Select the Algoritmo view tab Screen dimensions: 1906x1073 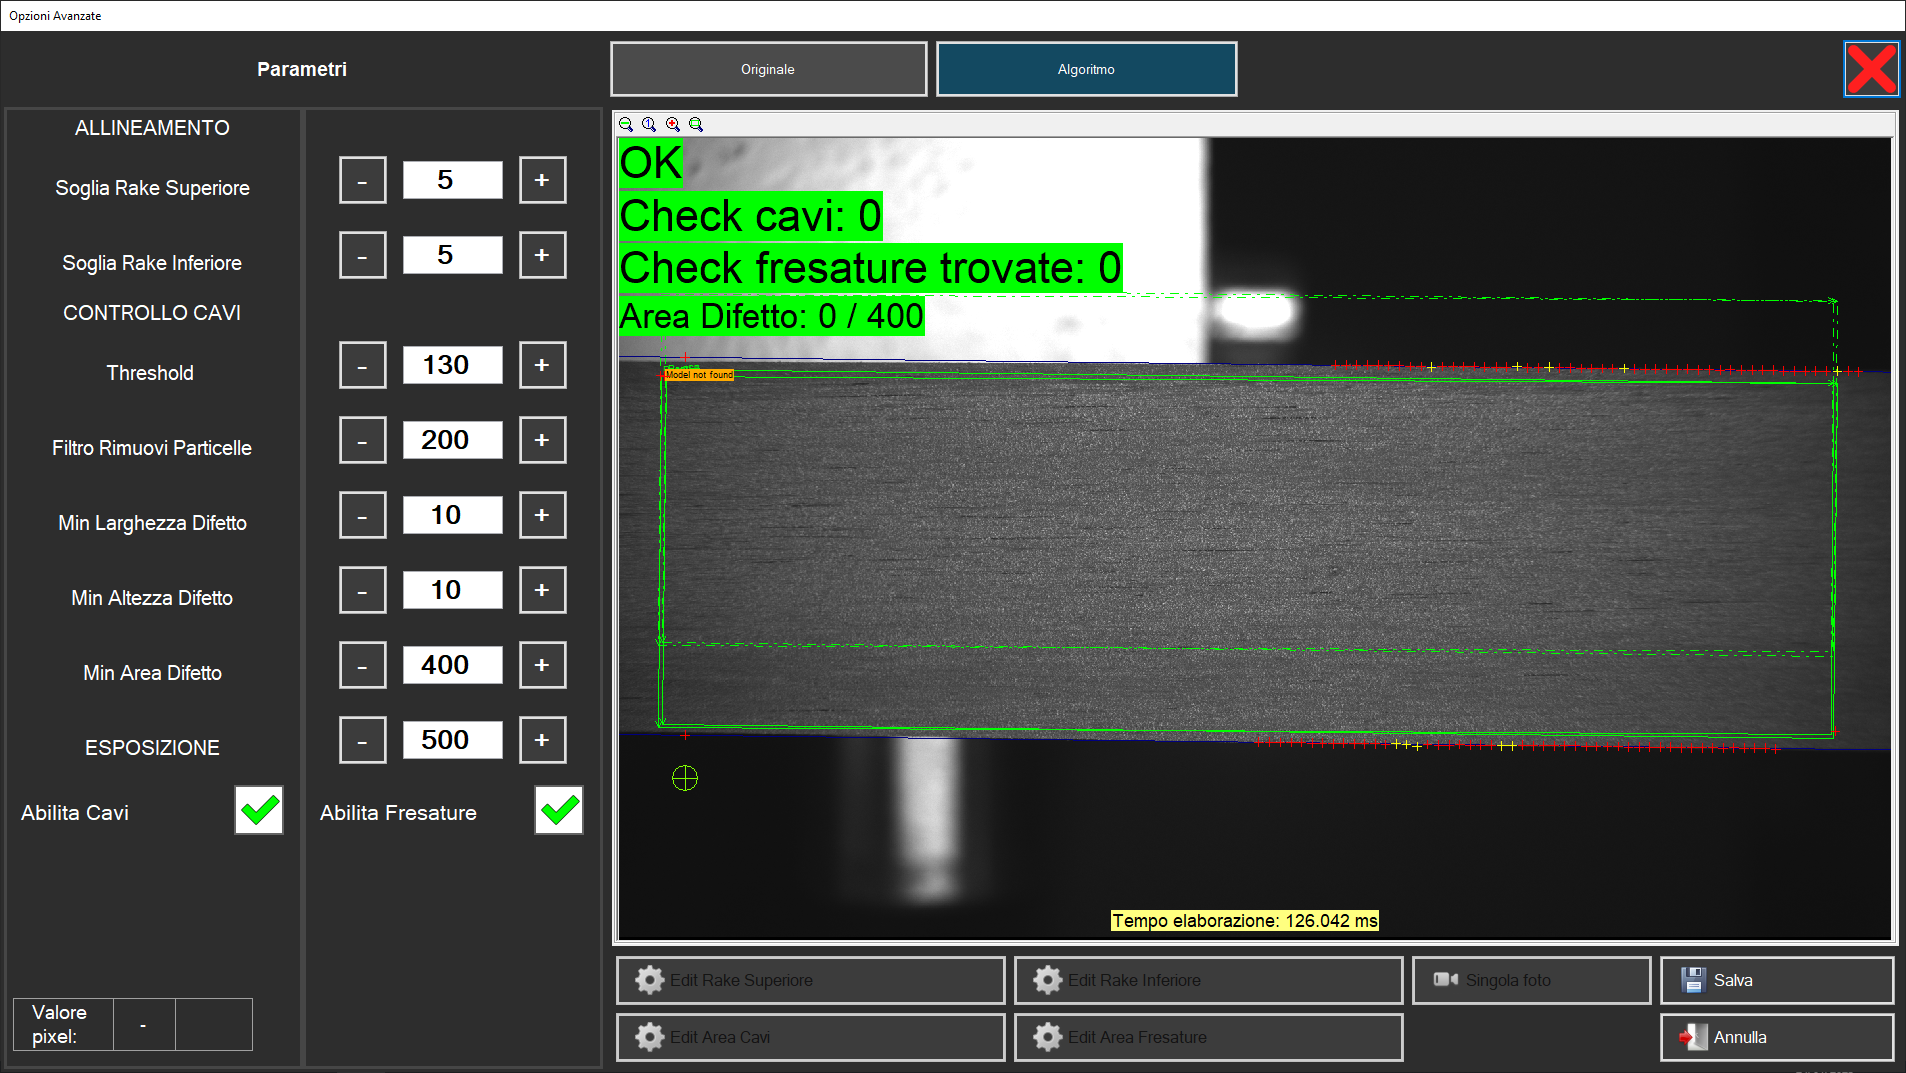pyautogui.click(x=1086, y=69)
